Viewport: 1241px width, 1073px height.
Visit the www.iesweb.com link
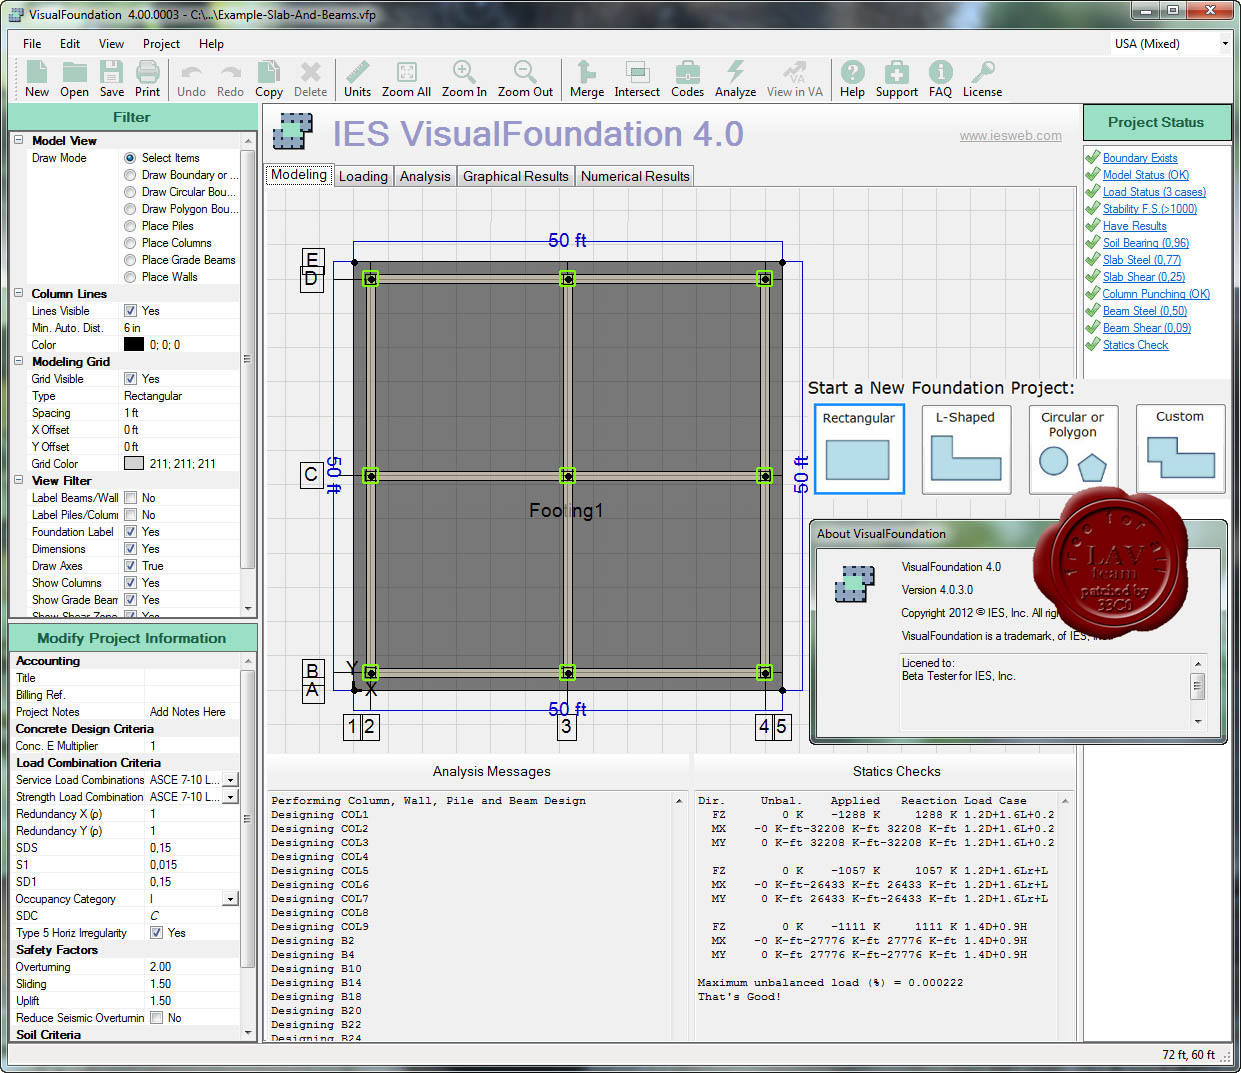point(1011,136)
